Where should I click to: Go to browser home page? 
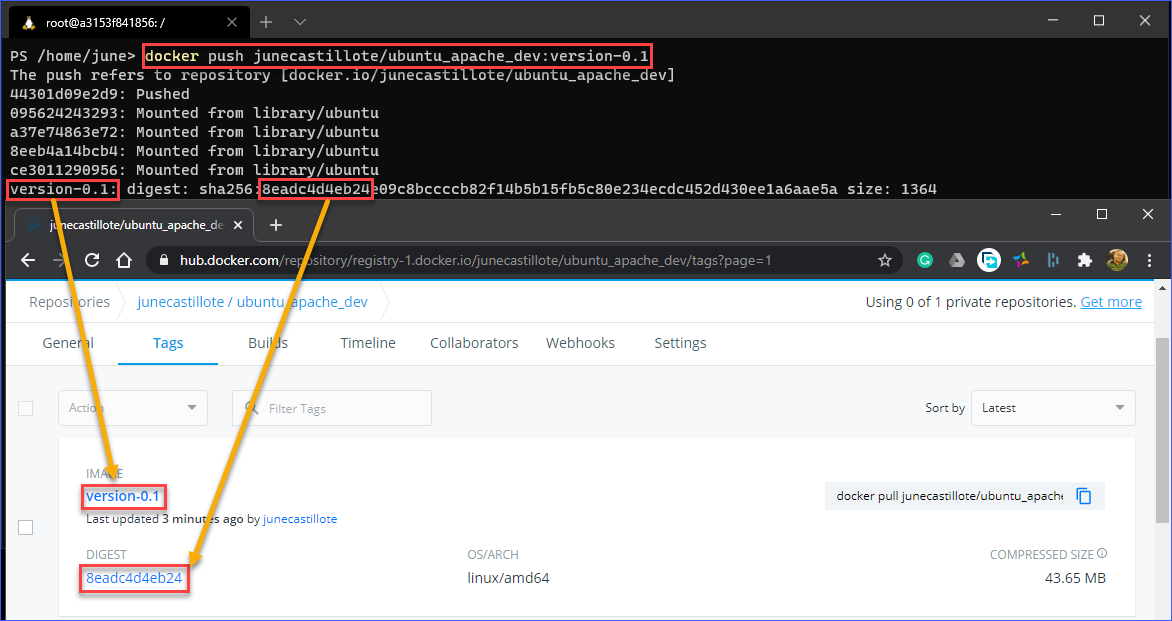(x=124, y=260)
